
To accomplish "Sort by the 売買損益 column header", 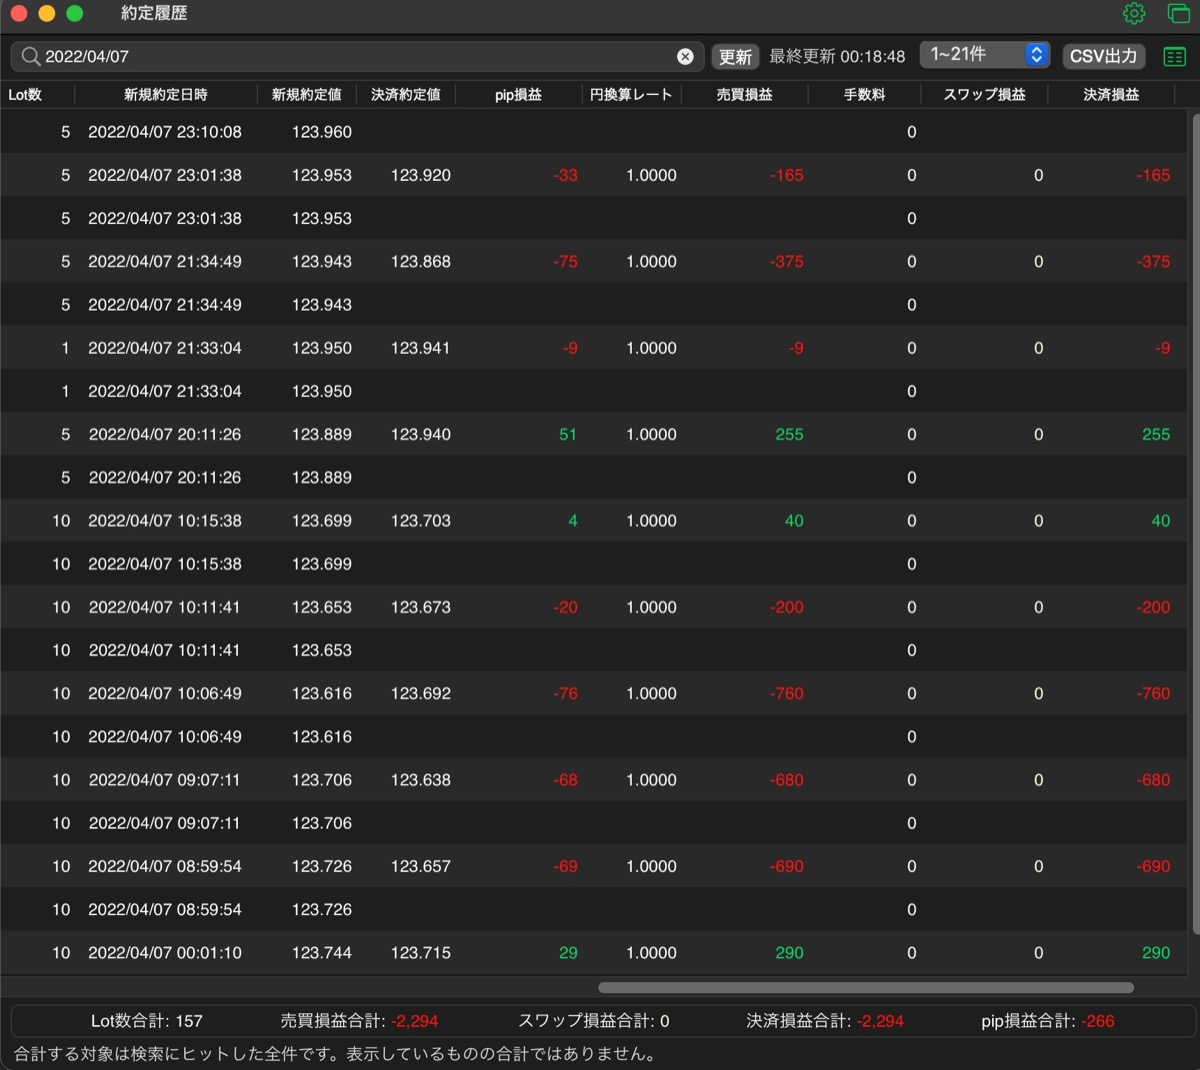I will (x=745, y=95).
